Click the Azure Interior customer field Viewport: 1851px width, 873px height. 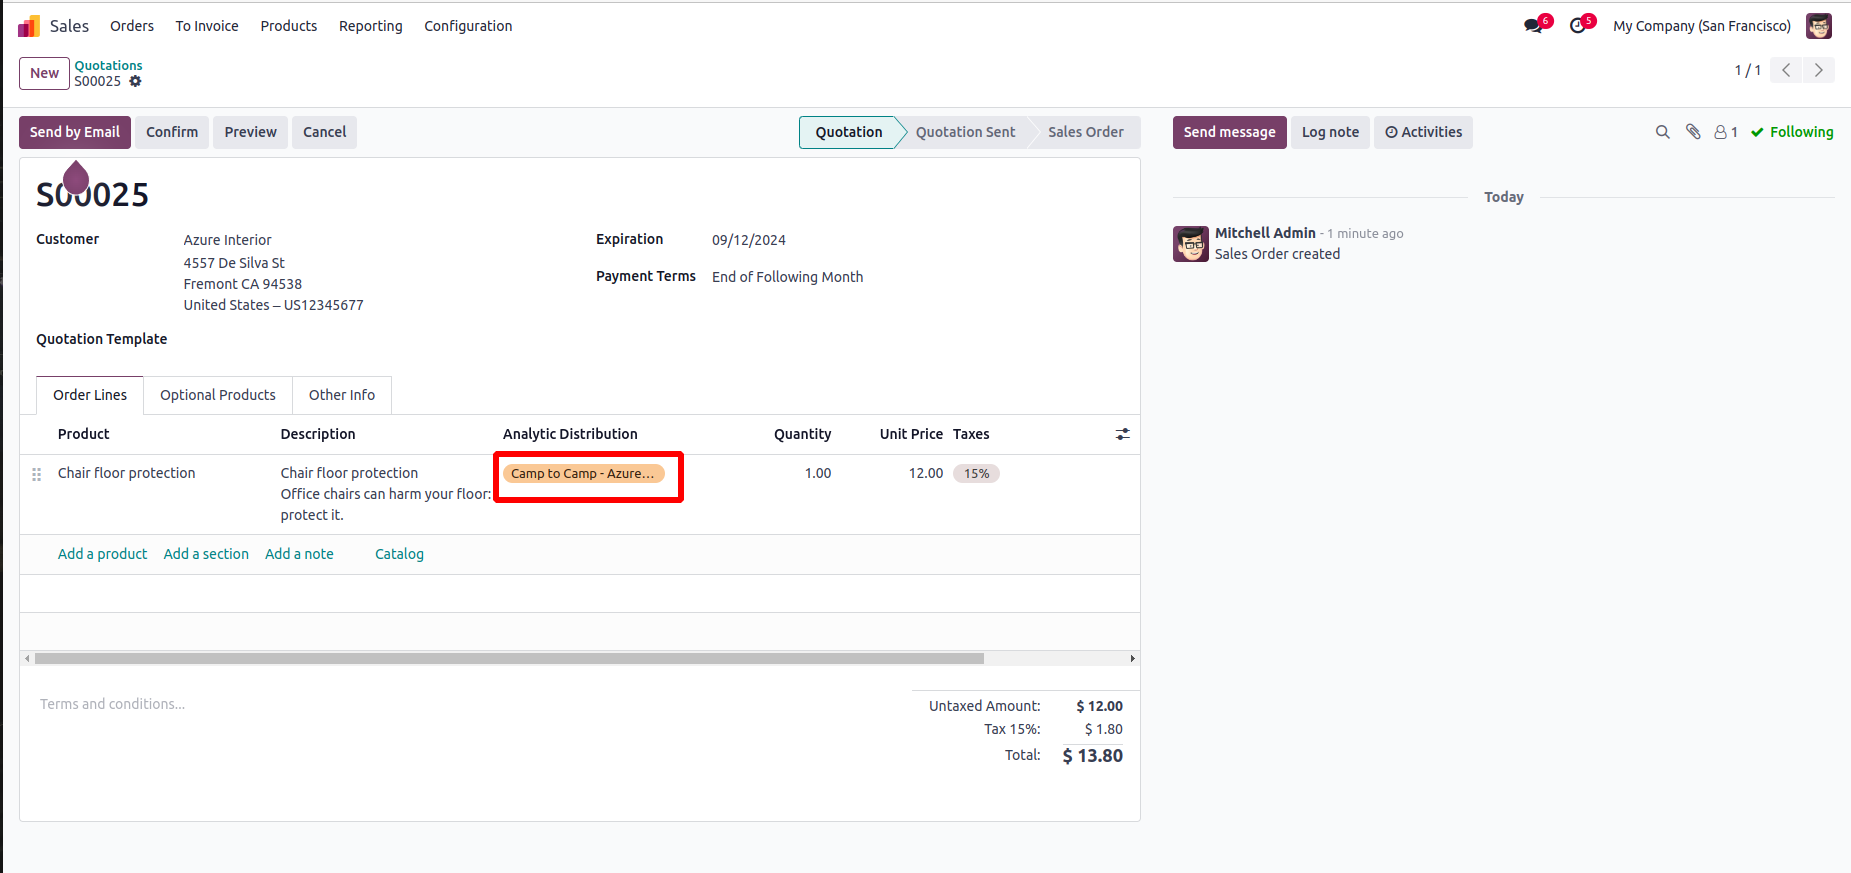coord(228,240)
